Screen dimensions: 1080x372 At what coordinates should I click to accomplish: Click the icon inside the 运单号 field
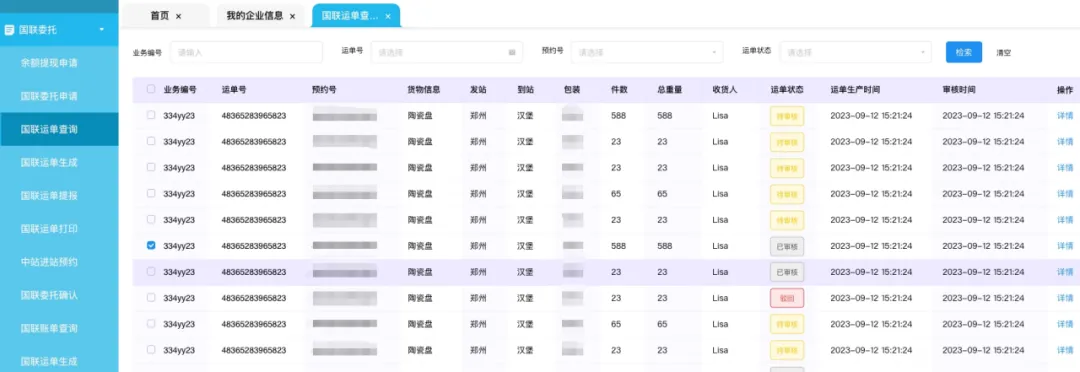(x=512, y=52)
